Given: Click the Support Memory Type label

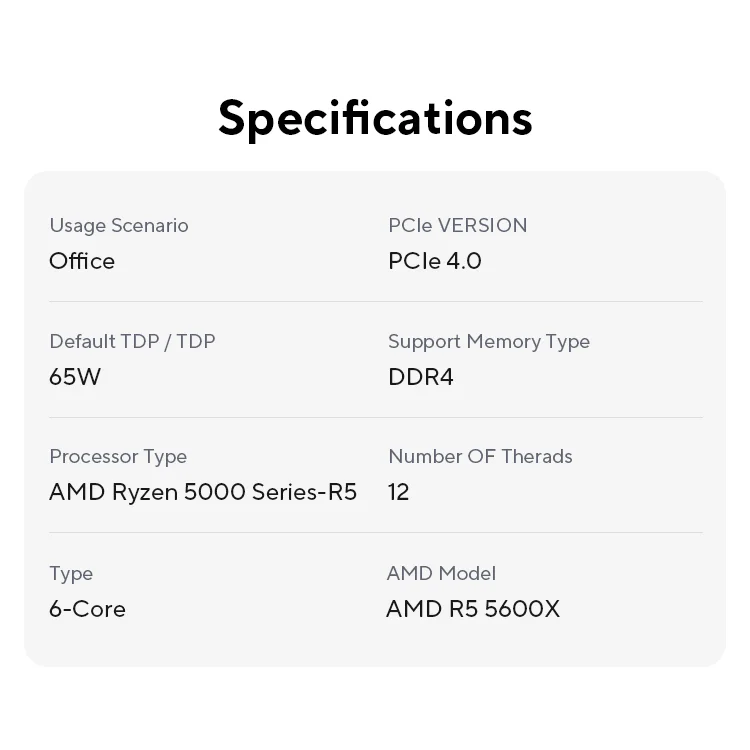Looking at the screenshot, I should click(488, 341).
